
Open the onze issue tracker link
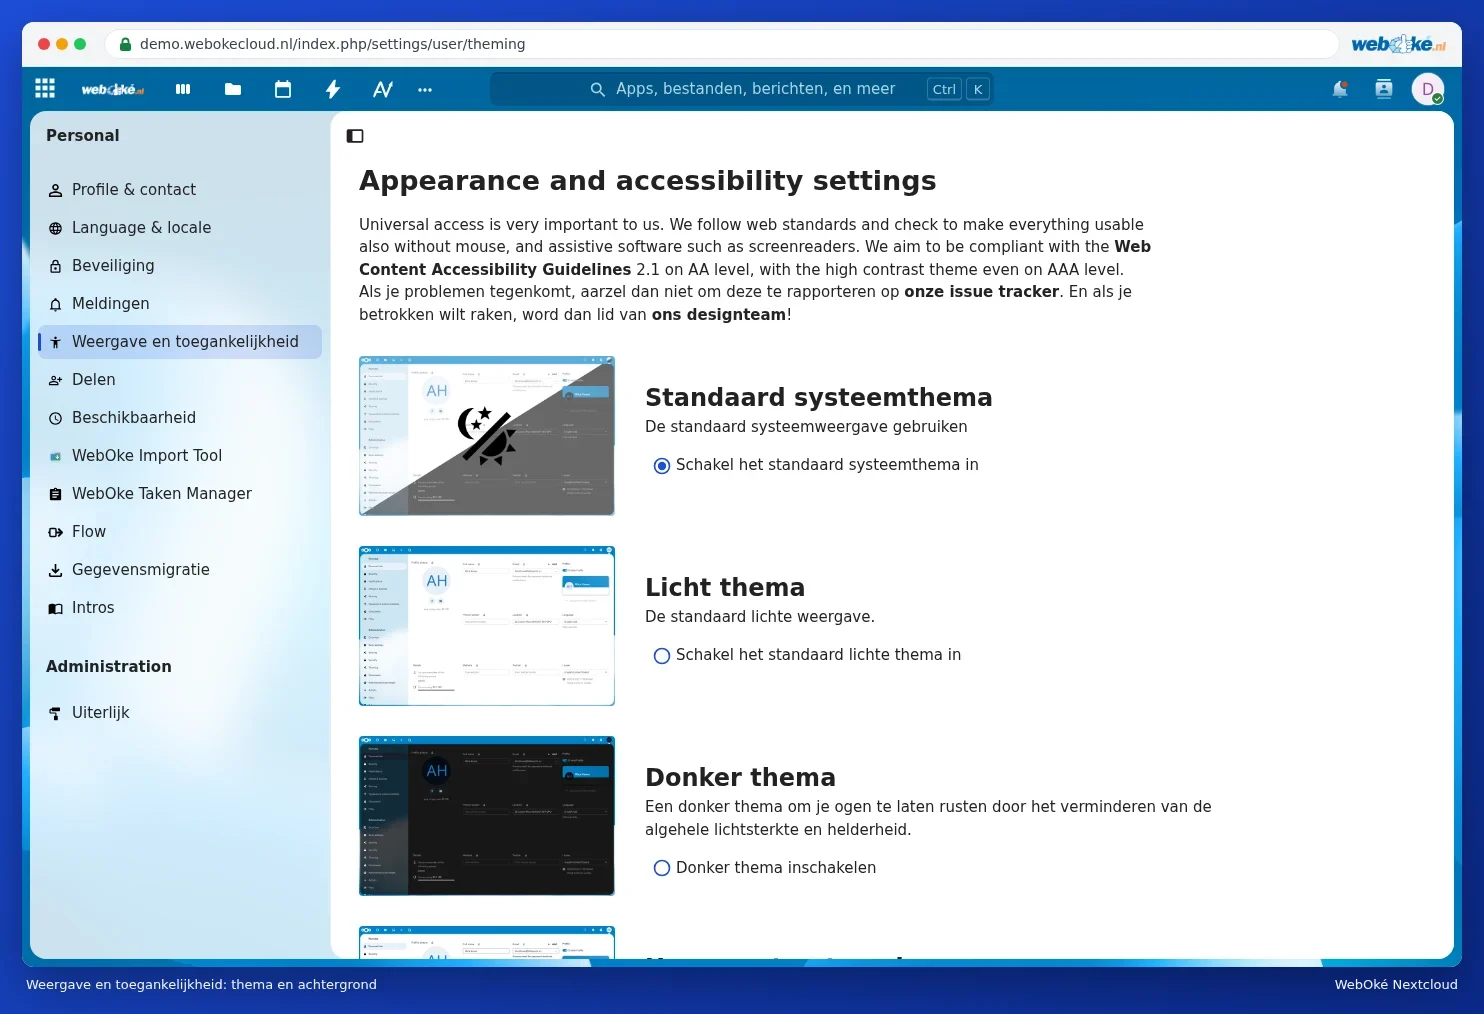pyautogui.click(x=981, y=292)
